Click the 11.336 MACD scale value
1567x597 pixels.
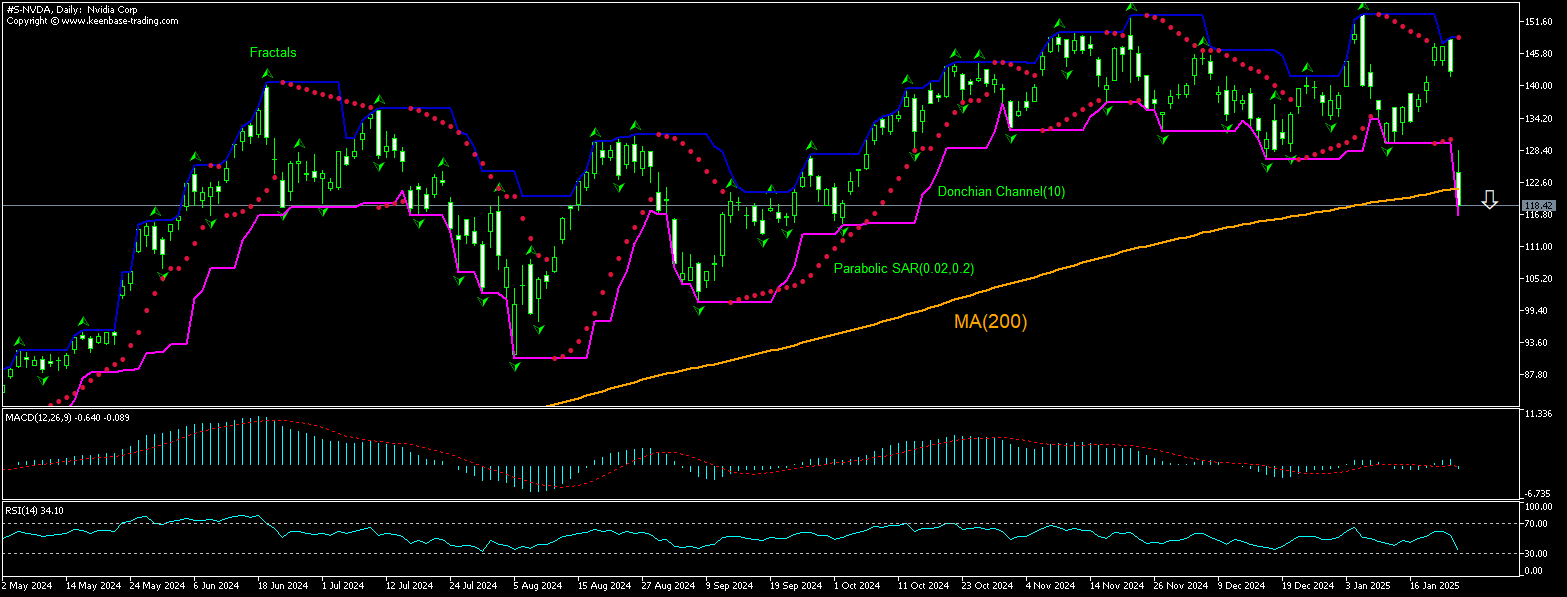pos(1535,413)
